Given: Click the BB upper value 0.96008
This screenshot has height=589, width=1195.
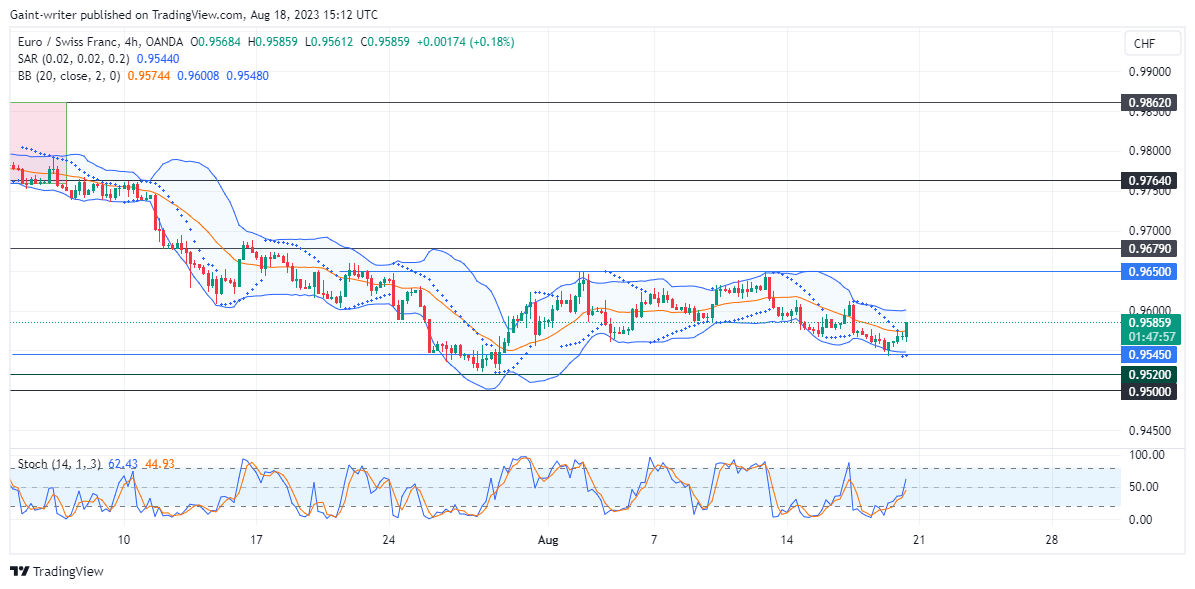Looking at the screenshot, I should 197,75.
